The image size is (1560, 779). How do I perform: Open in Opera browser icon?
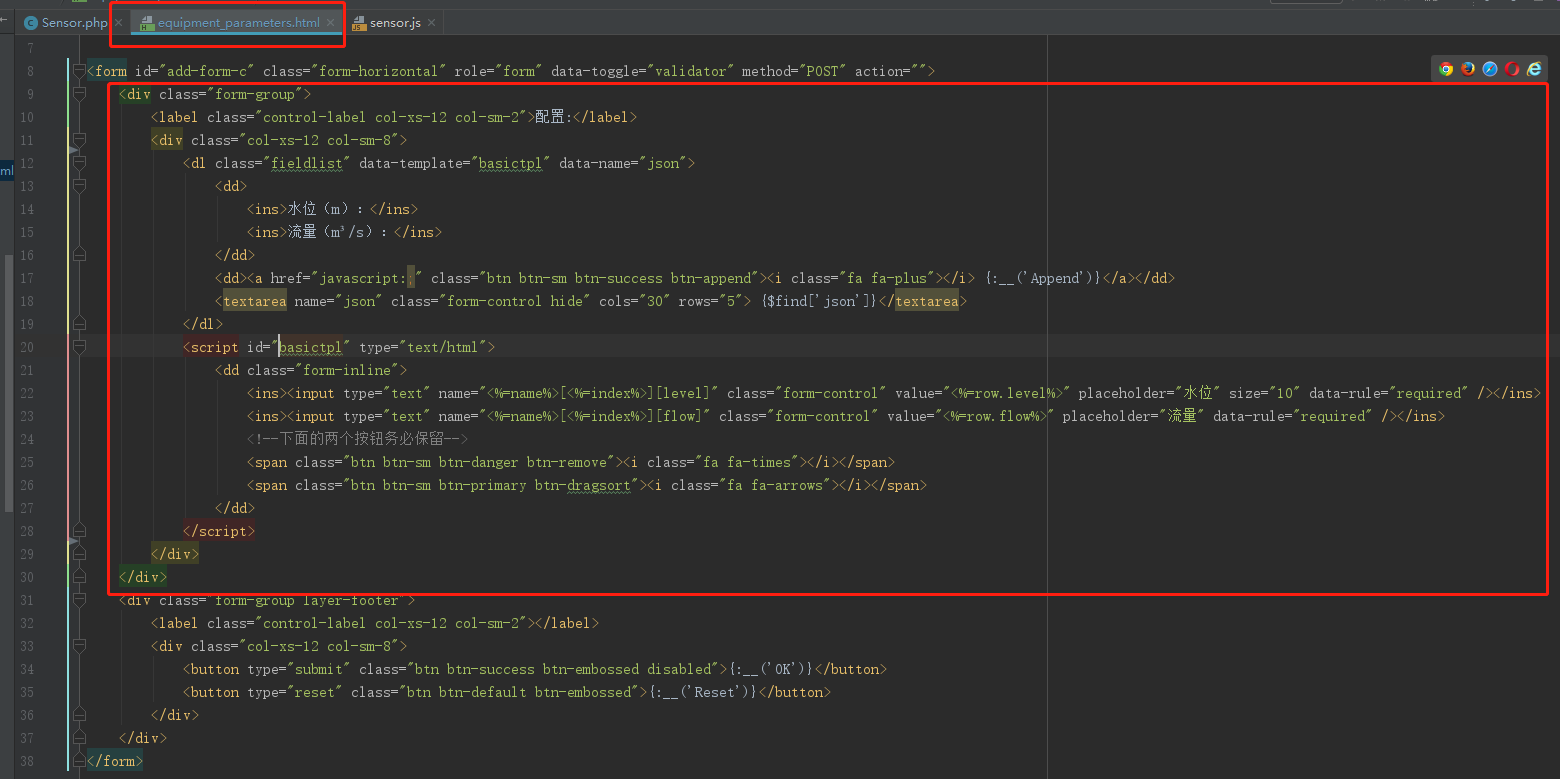click(1512, 69)
